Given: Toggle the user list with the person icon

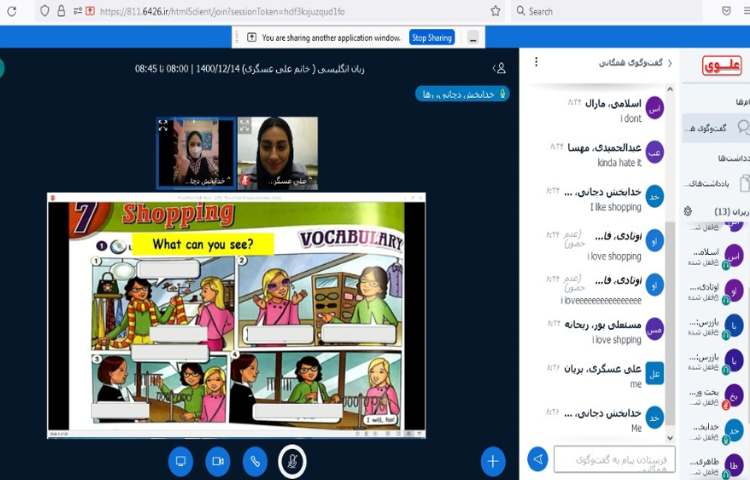Looking at the screenshot, I should (x=499, y=68).
